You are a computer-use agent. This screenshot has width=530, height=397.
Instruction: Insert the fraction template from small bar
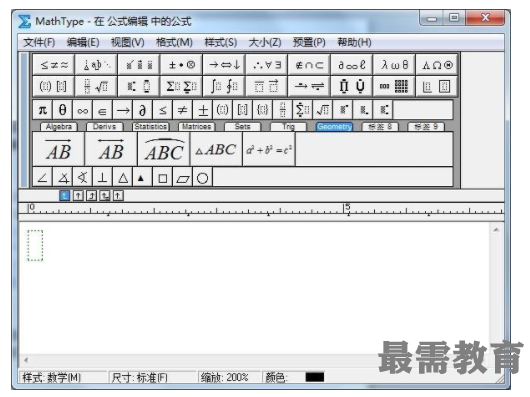tap(283, 110)
